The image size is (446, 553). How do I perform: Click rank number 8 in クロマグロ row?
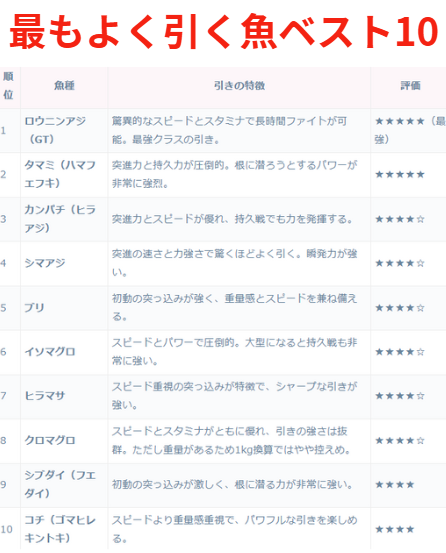pyautogui.click(x=3, y=441)
